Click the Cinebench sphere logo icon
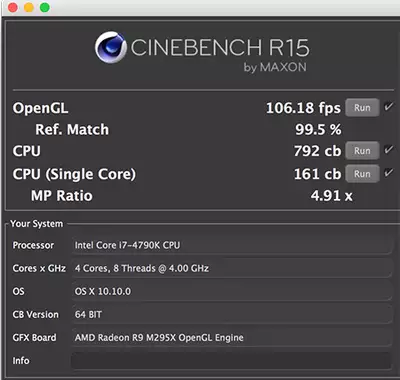 tap(110, 47)
